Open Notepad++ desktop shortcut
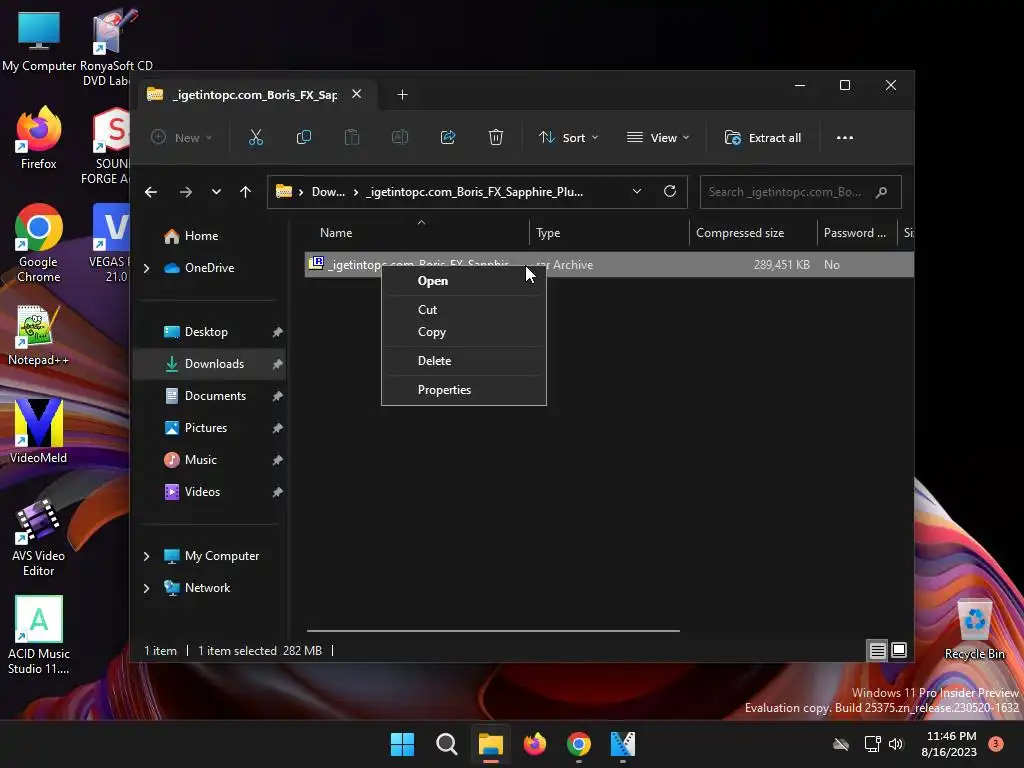Screen dimensions: 1024x768 (39, 335)
